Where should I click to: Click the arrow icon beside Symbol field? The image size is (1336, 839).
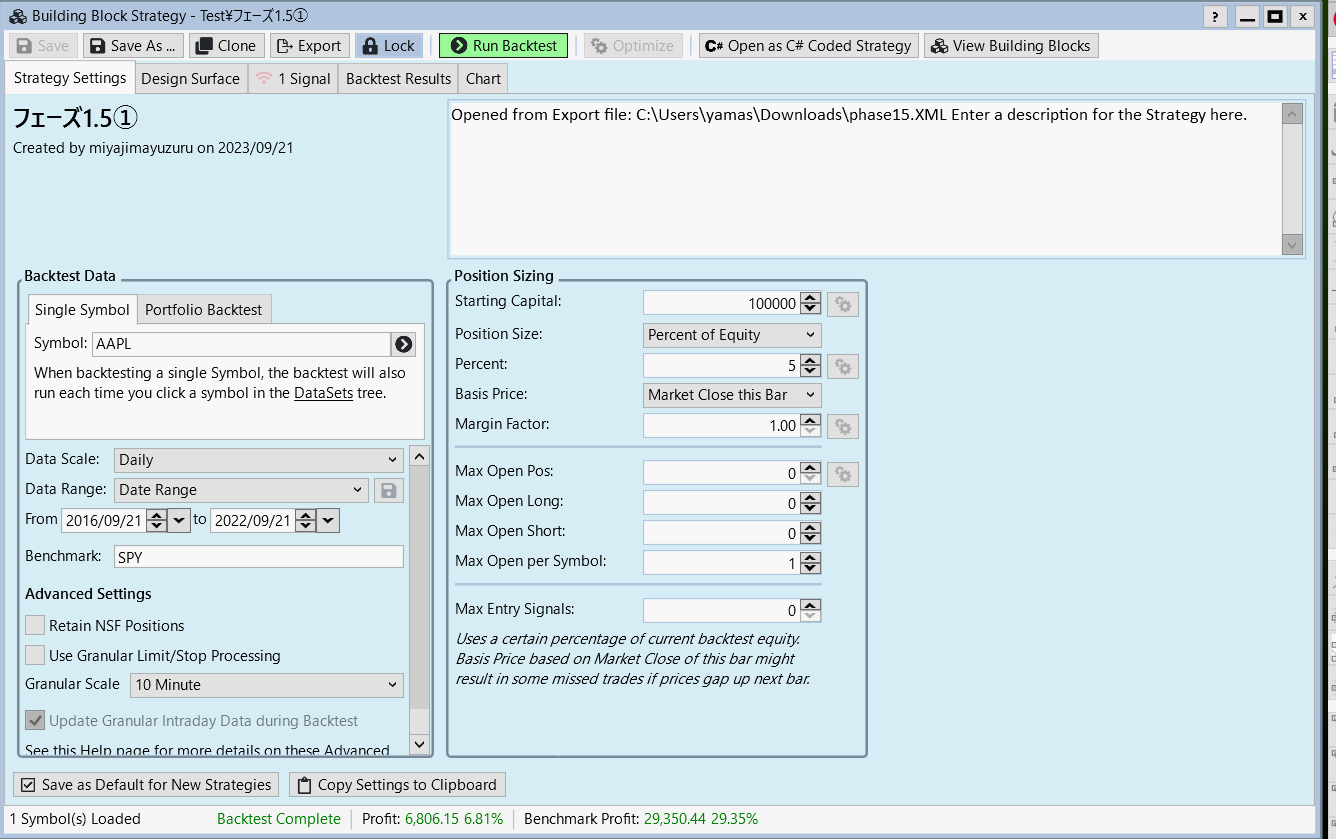click(x=403, y=344)
